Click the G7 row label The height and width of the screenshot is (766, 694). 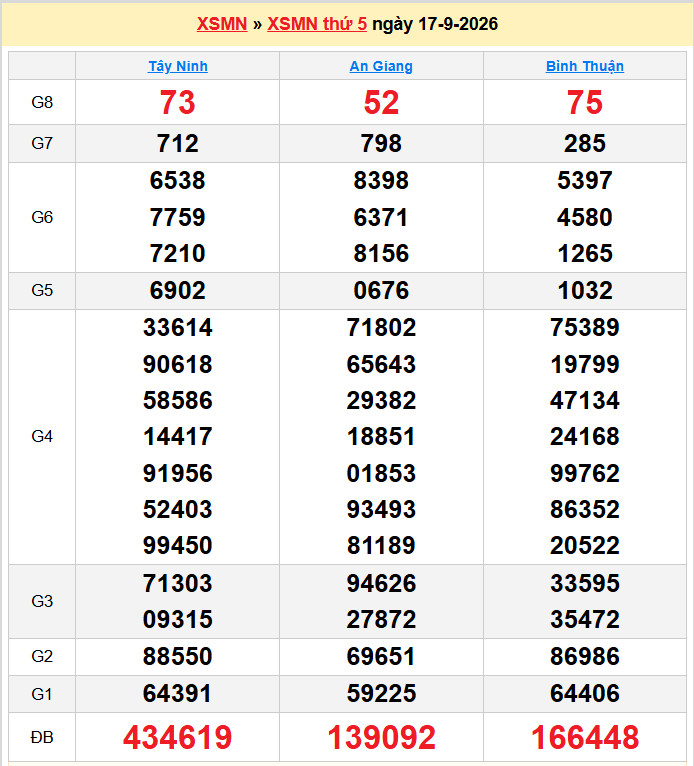42,144
